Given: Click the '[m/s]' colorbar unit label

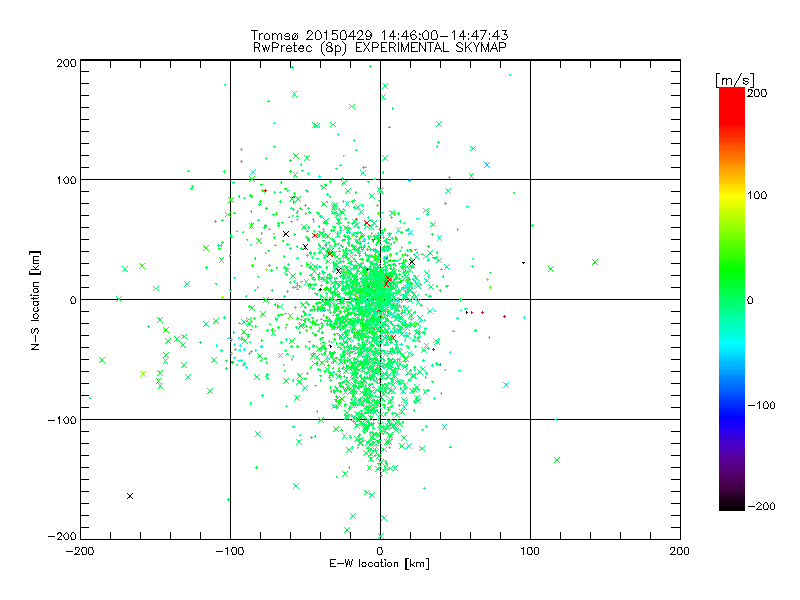Looking at the screenshot, I should tap(734, 80).
